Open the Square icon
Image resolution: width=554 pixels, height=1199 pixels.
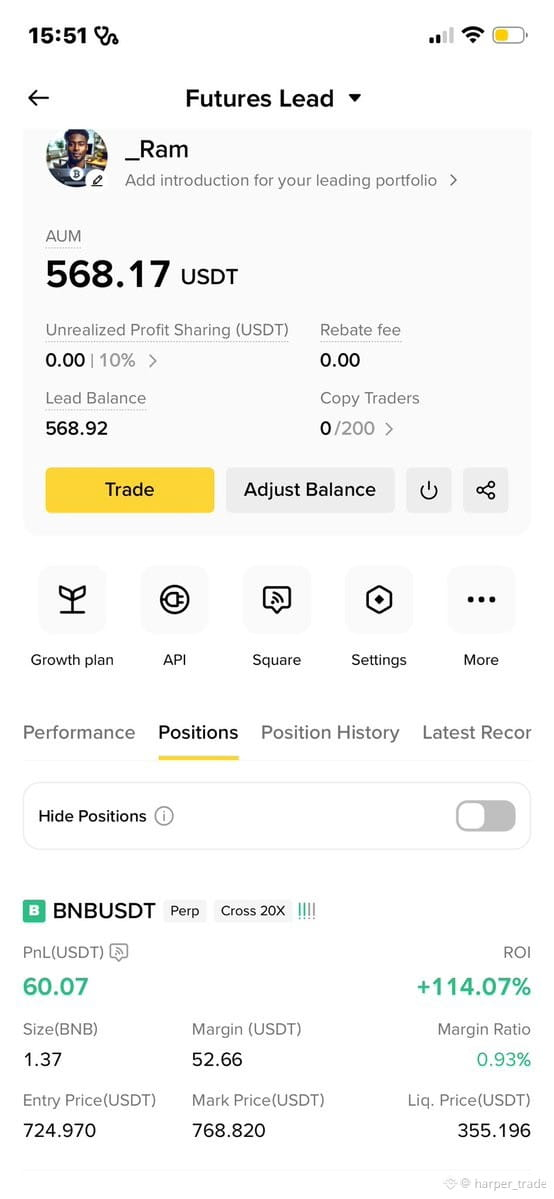pyautogui.click(x=276, y=600)
